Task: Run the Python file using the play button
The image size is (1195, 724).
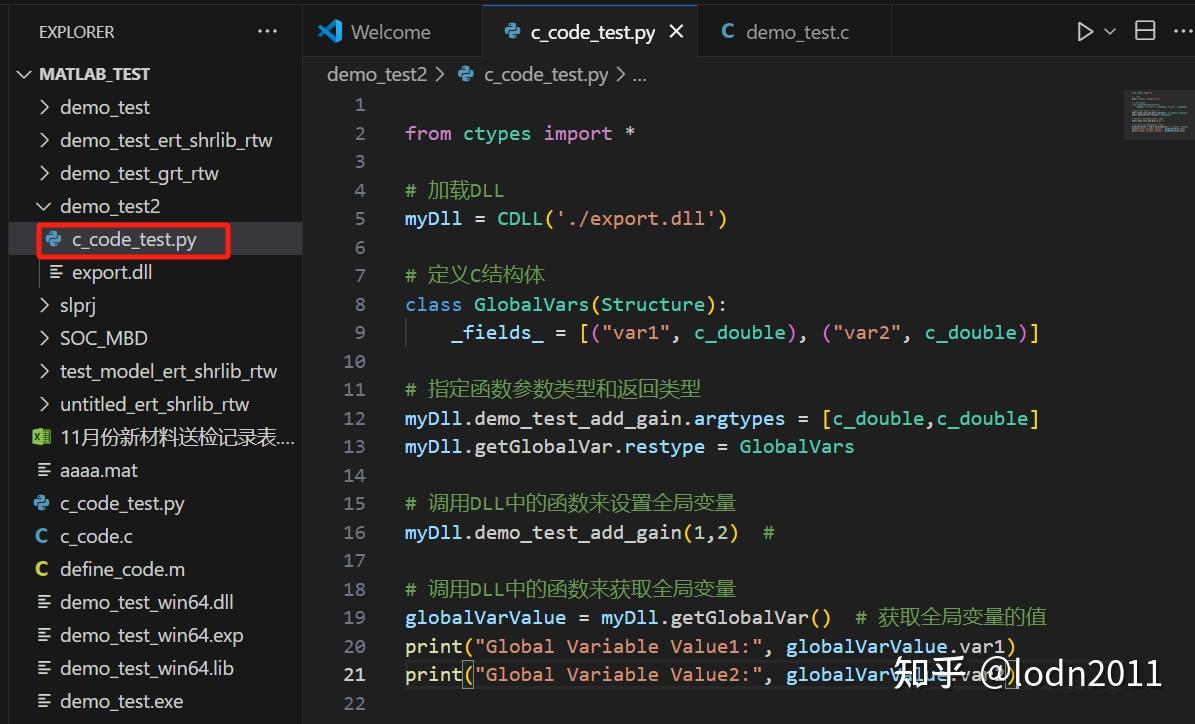Action: (x=1084, y=30)
